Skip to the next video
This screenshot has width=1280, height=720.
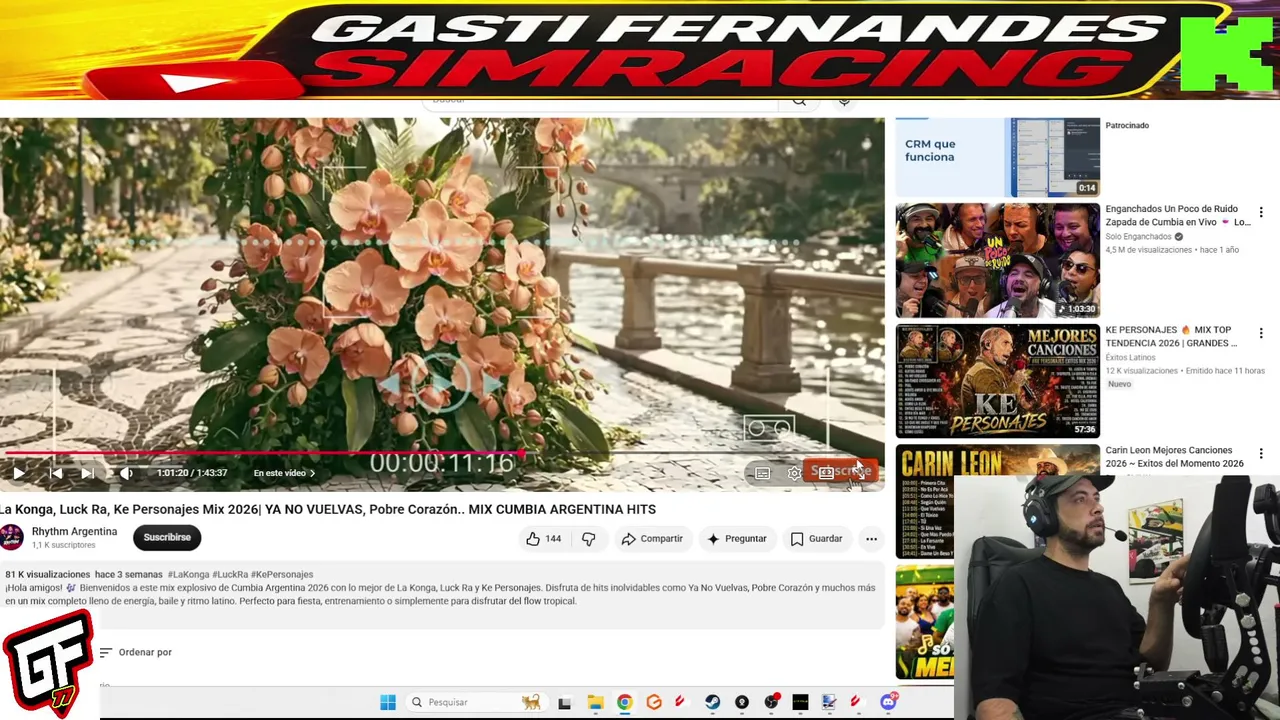pyautogui.click(x=88, y=473)
